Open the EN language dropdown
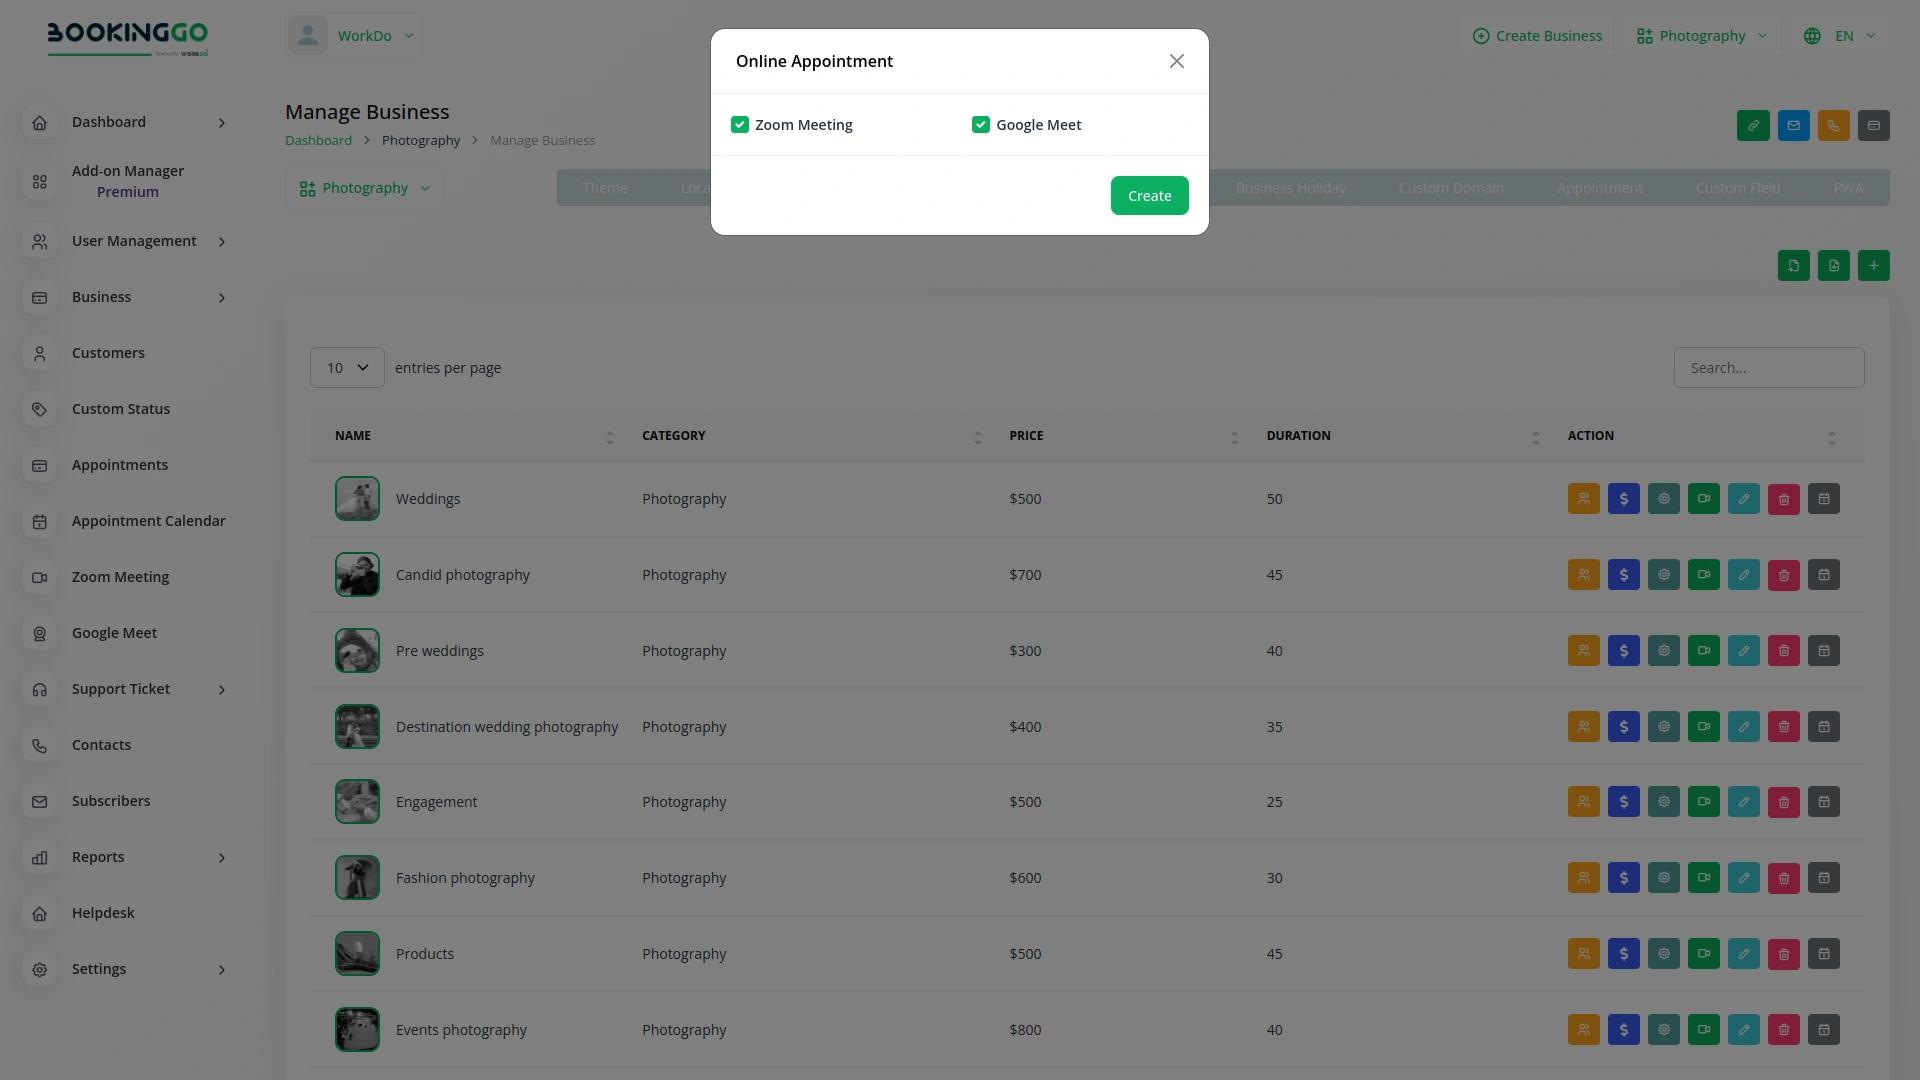This screenshot has width=1920, height=1080. pyautogui.click(x=1840, y=35)
